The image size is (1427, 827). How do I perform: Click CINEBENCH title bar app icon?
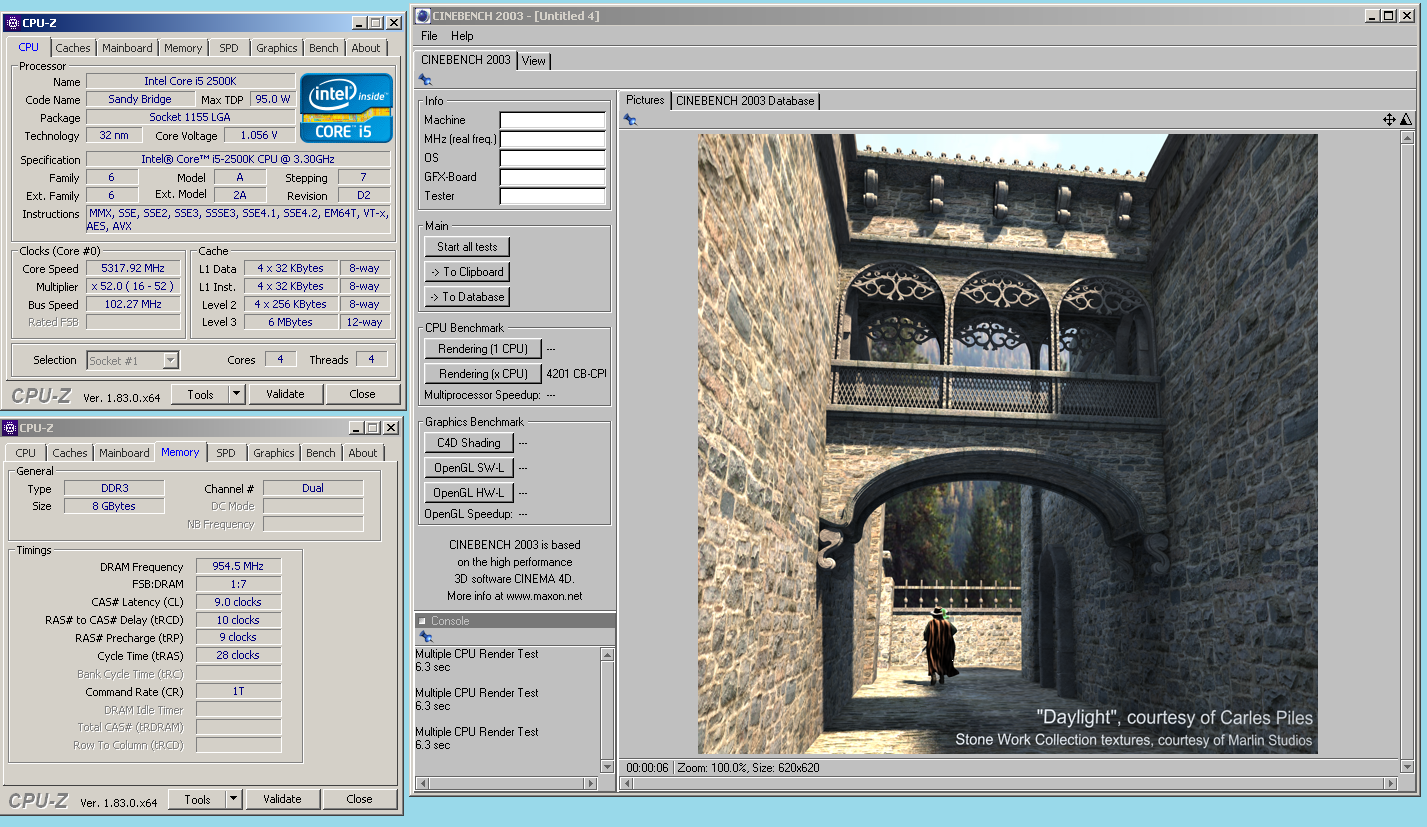coord(423,15)
